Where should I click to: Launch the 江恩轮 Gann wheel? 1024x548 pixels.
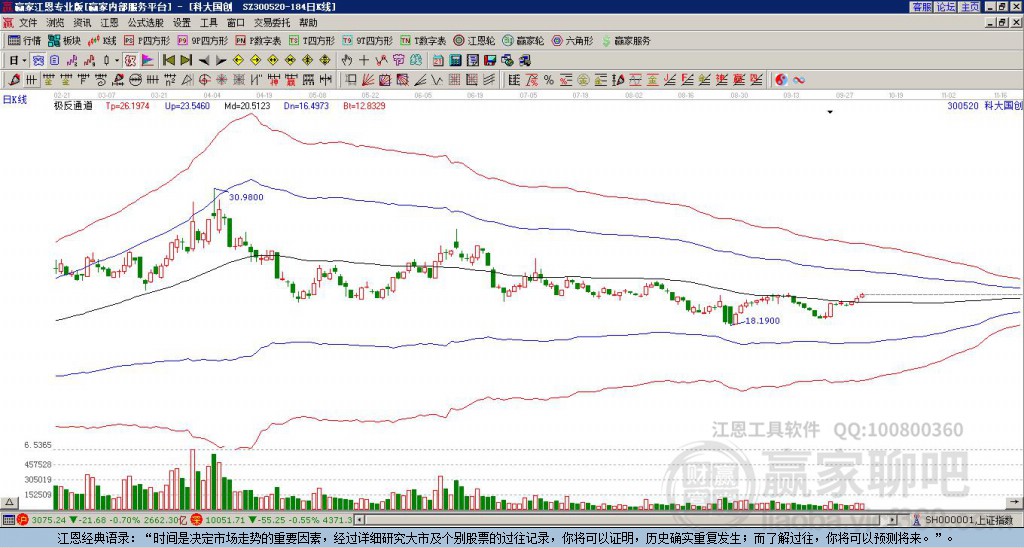coord(474,40)
